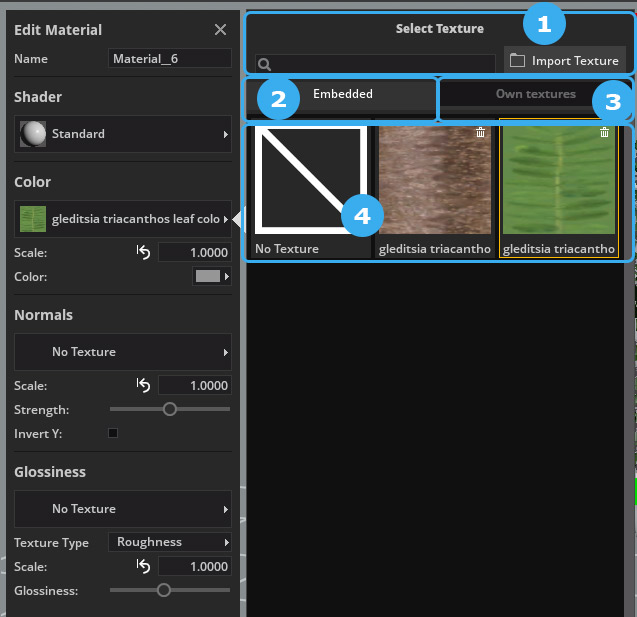
Task: Open the Glossiness No Texture dropdown
Action: [x=123, y=509]
